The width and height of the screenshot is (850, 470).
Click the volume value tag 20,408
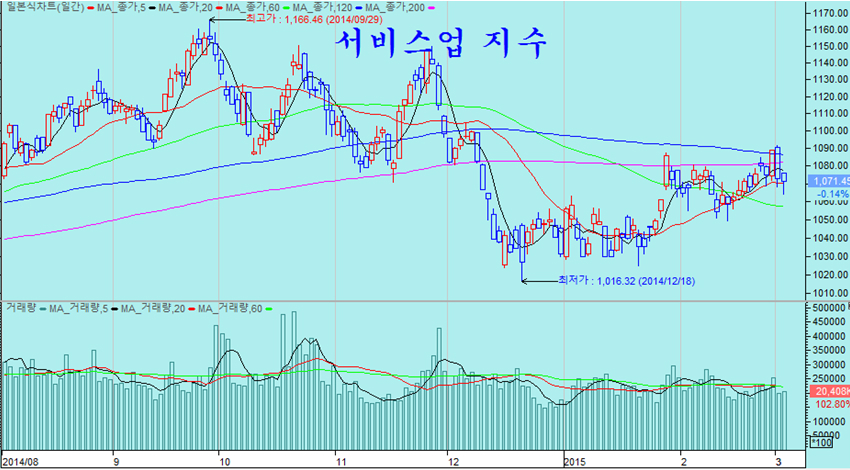point(828,391)
